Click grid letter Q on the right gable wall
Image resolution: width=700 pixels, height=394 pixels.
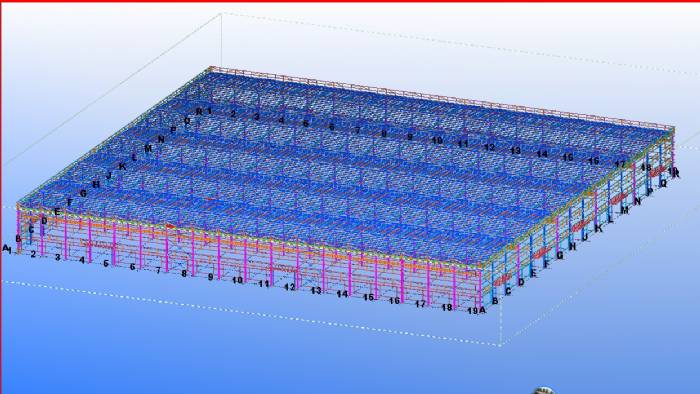pyautogui.click(x=663, y=183)
